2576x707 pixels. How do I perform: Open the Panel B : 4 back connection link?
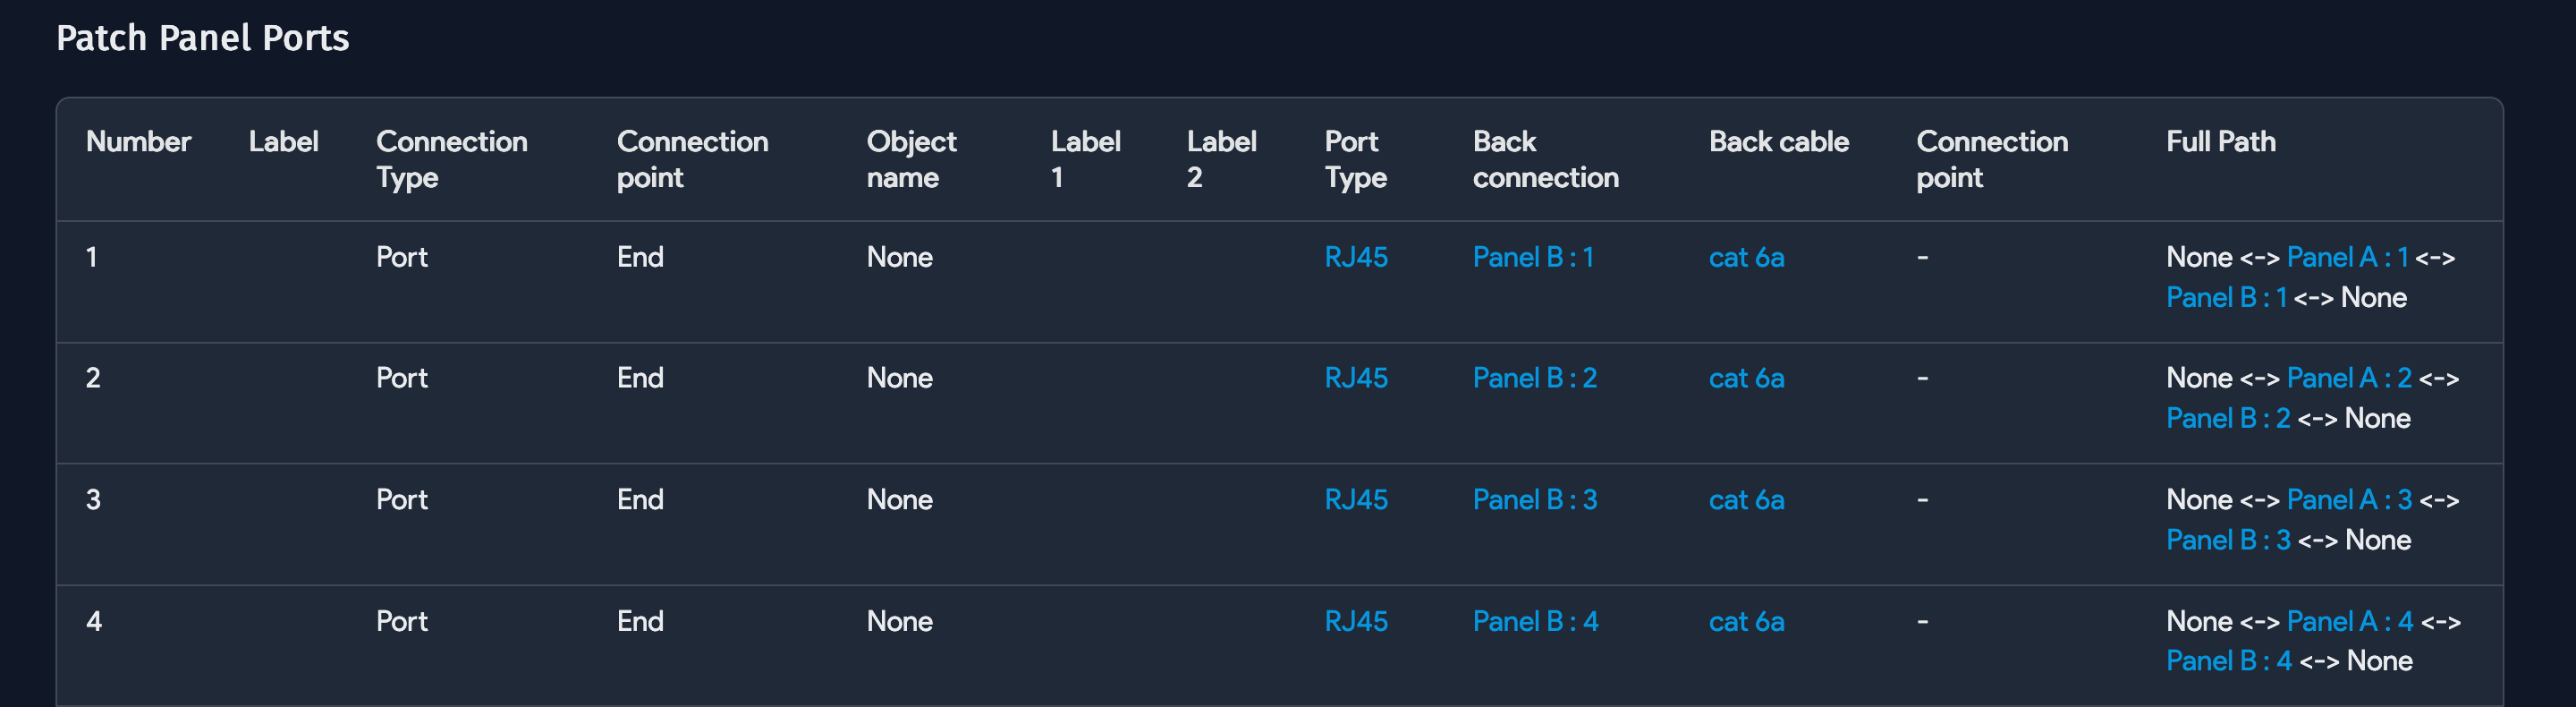[1535, 621]
